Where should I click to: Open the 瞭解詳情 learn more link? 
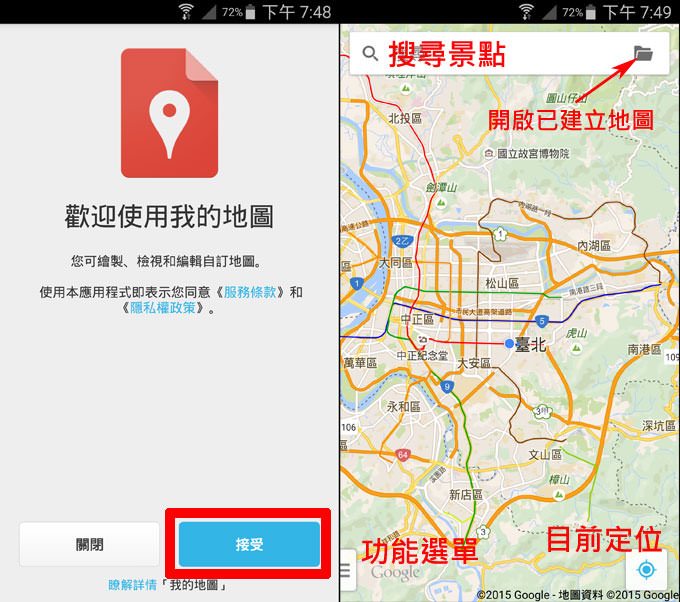[132, 585]
